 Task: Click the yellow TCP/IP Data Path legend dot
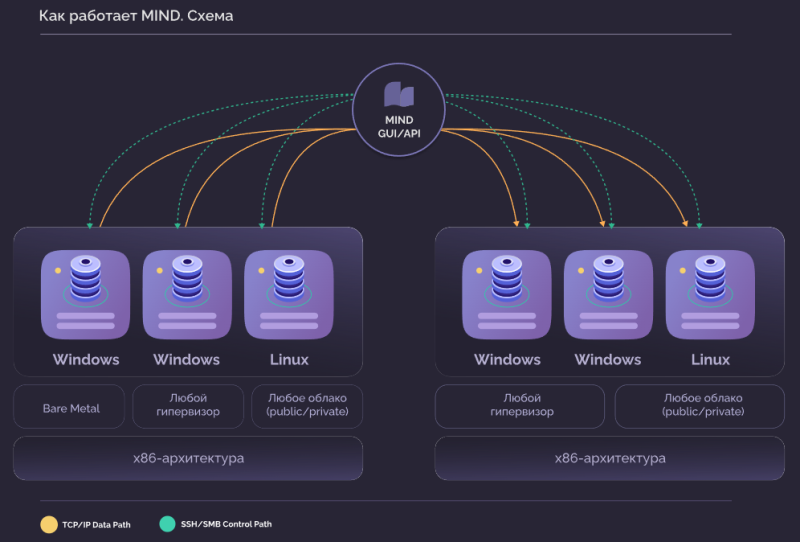[x=48, y=523]
